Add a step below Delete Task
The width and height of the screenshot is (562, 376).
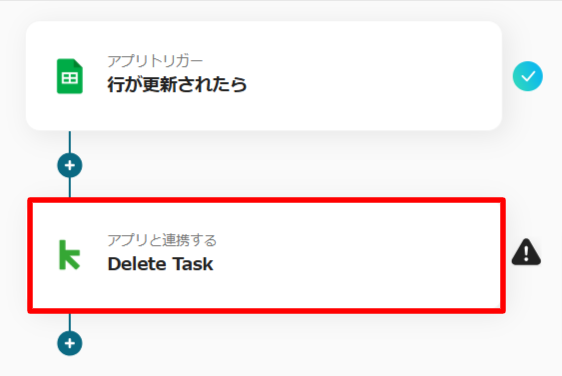point(70,343)
